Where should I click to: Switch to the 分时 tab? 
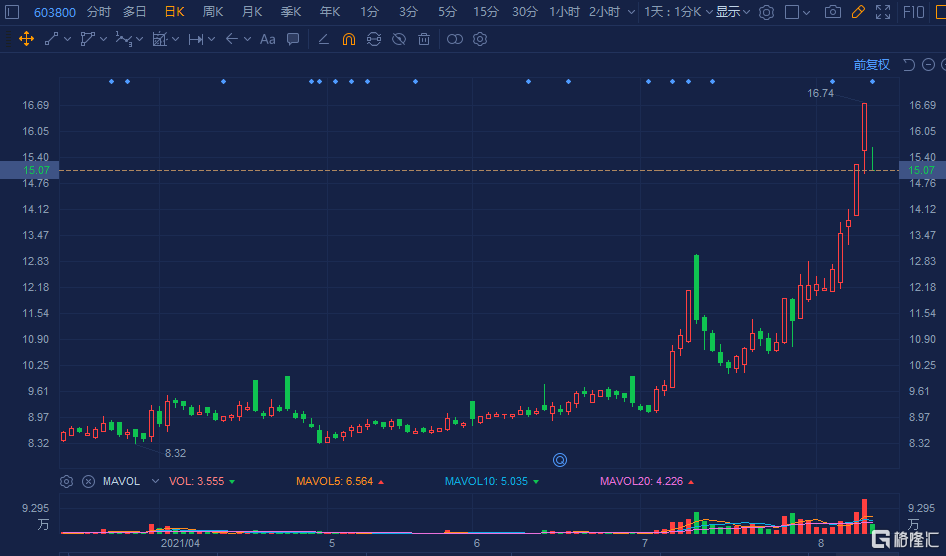pyautogui.click(x=99, y=12)
